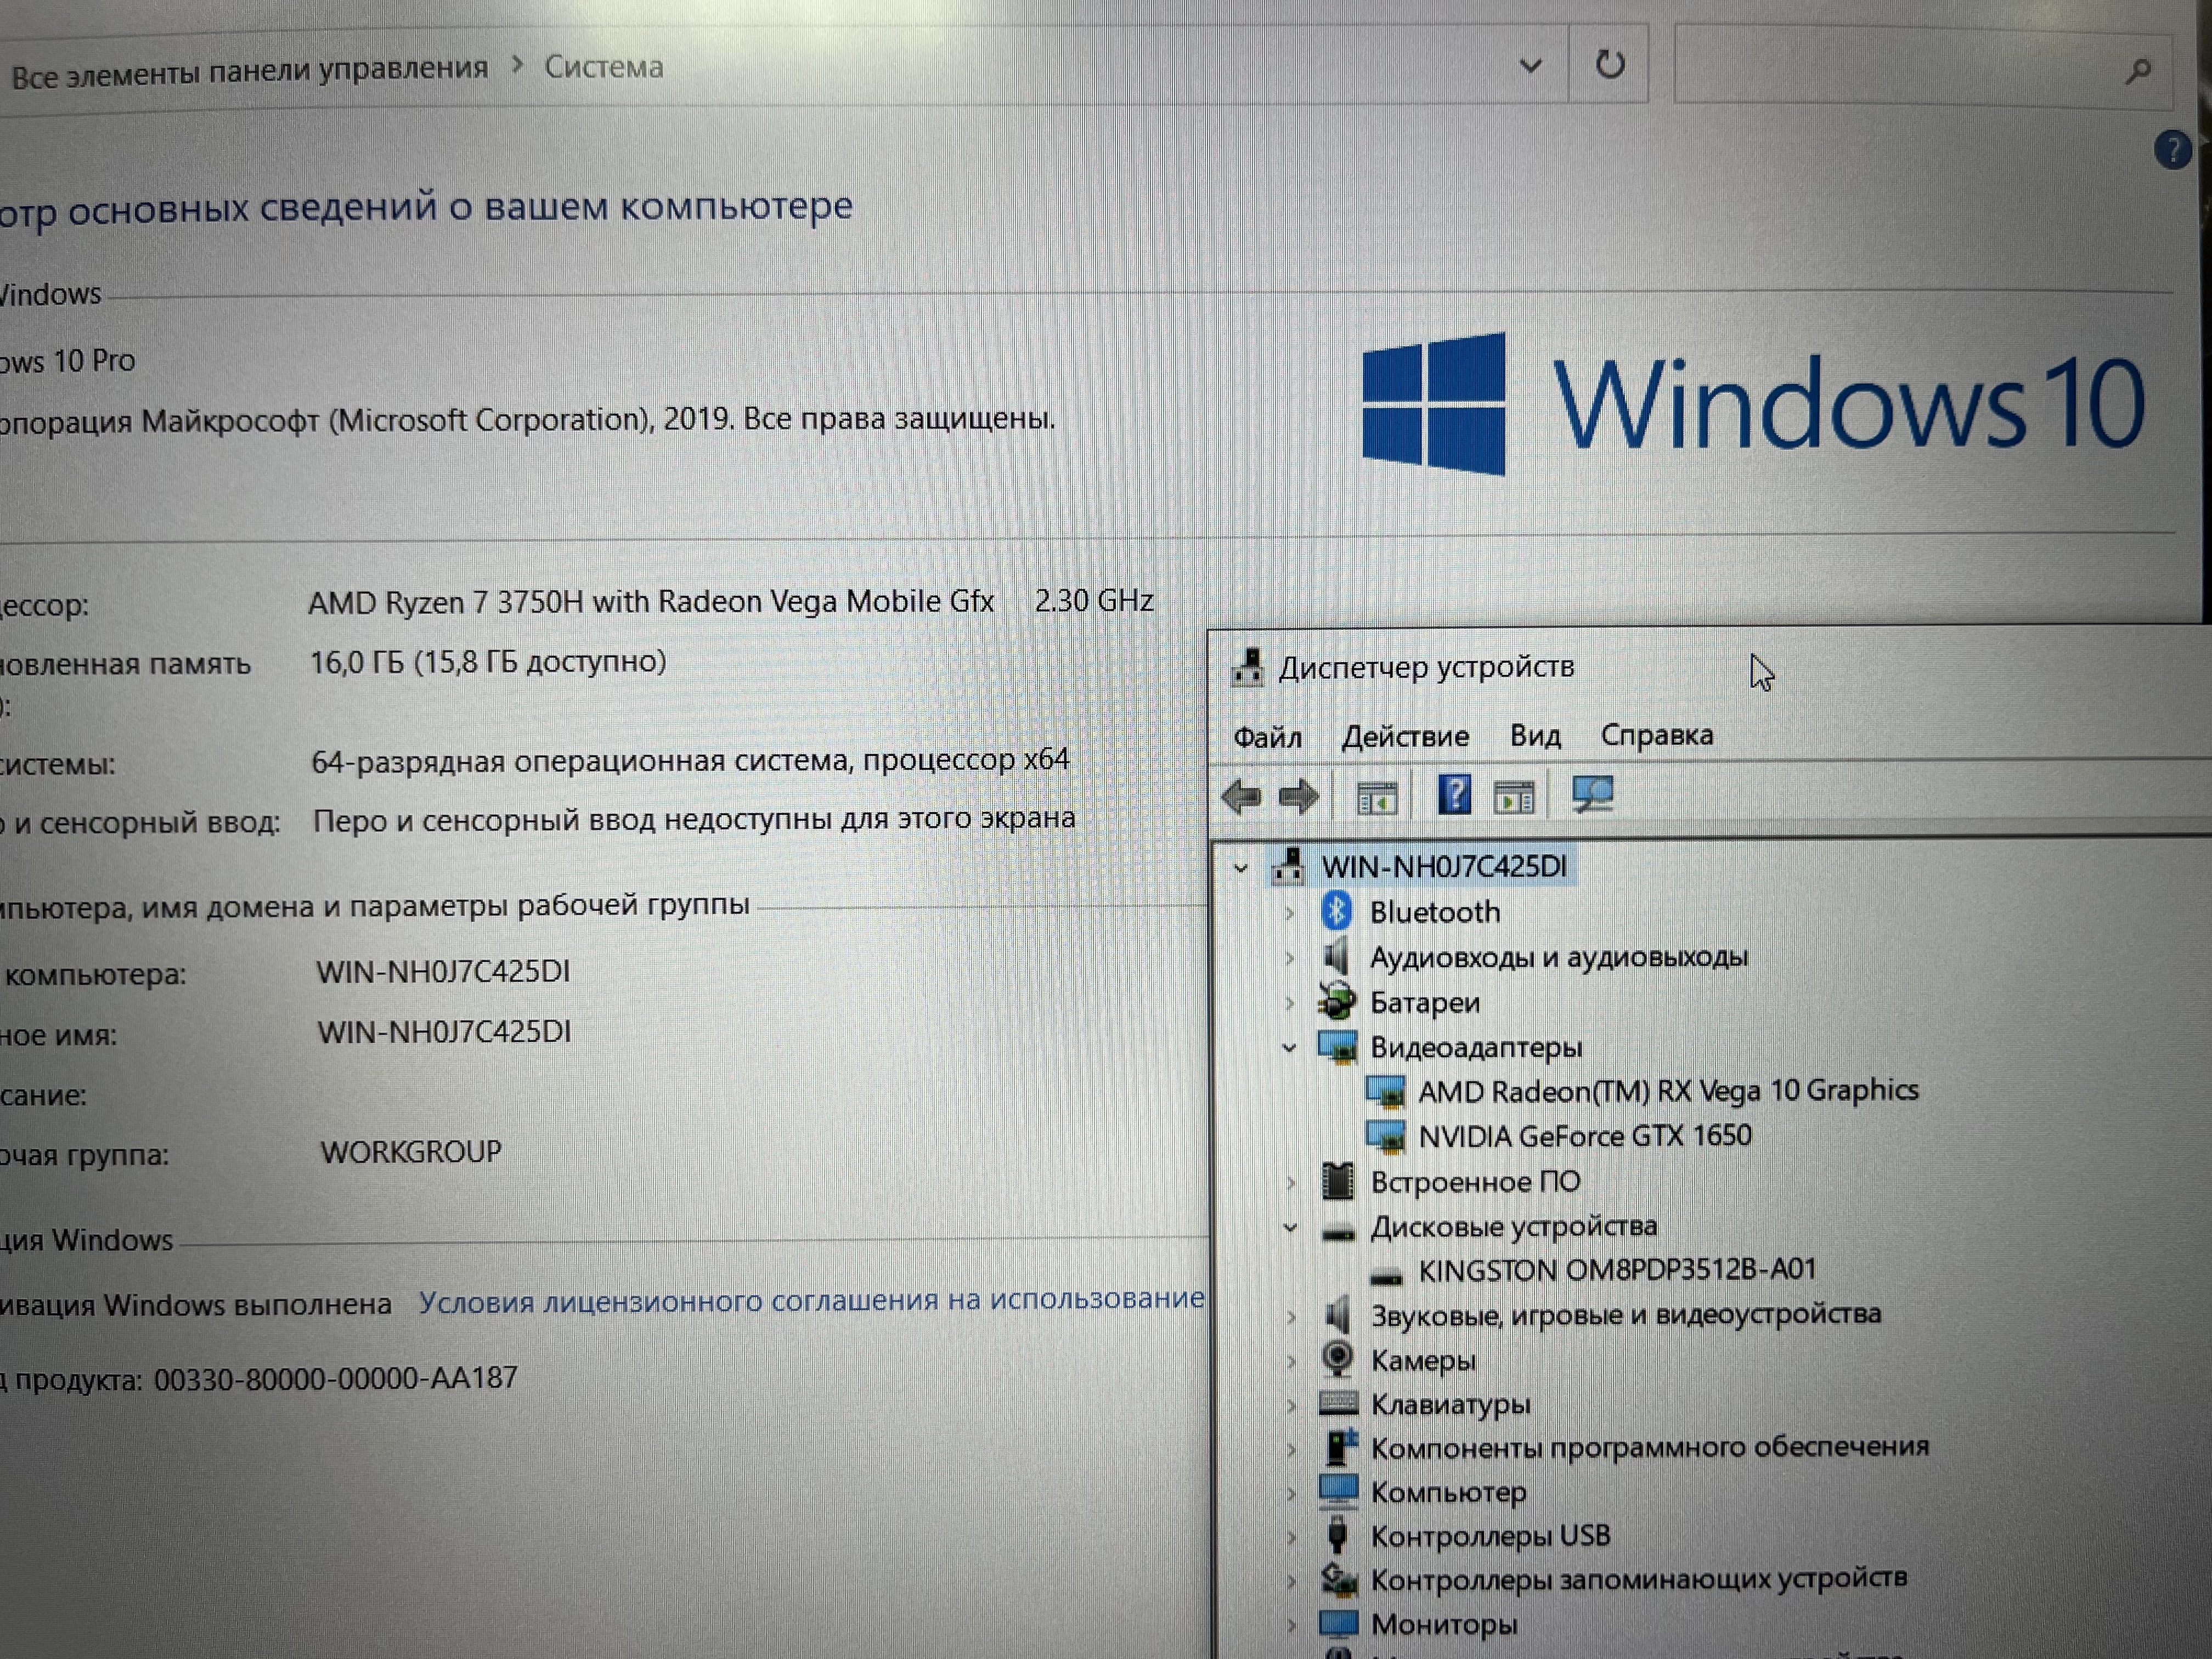The width and height of the screenshot is (2212, 1659).
Task: Select KINGSTON OM8PDP3512B-A01 disk drive
Action: coord(1616,1270)
